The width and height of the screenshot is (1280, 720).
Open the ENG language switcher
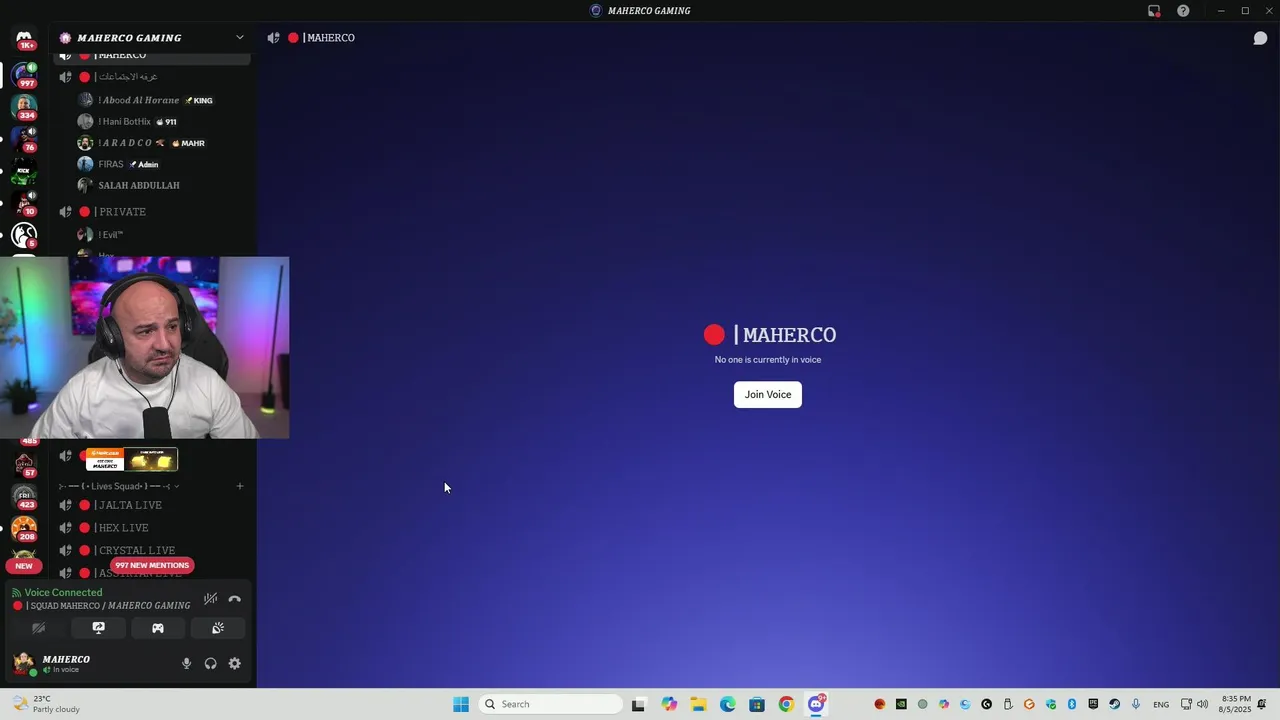coord(1161,704)
